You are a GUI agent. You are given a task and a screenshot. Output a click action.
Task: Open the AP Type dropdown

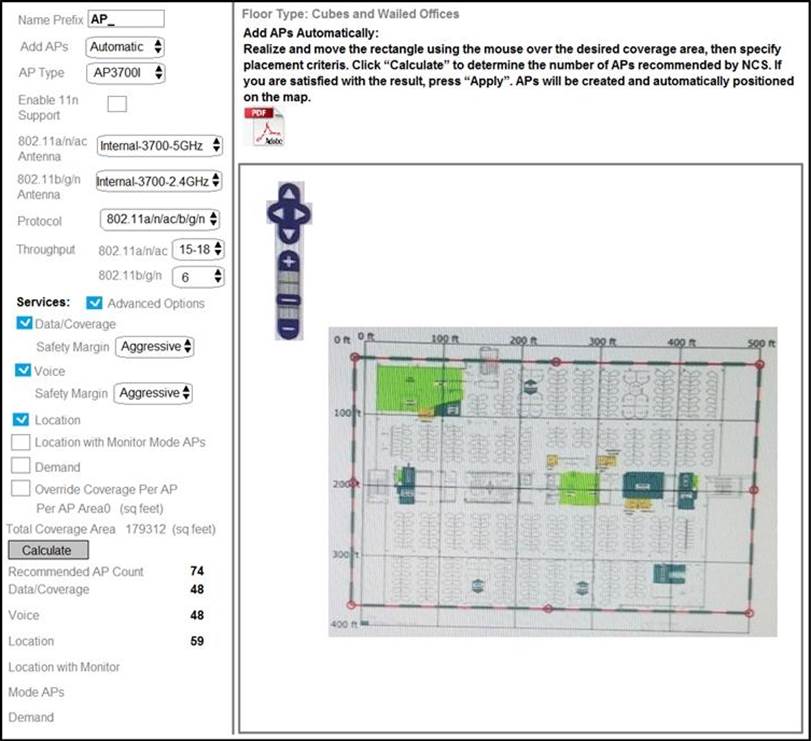click(x=125, y=73)
